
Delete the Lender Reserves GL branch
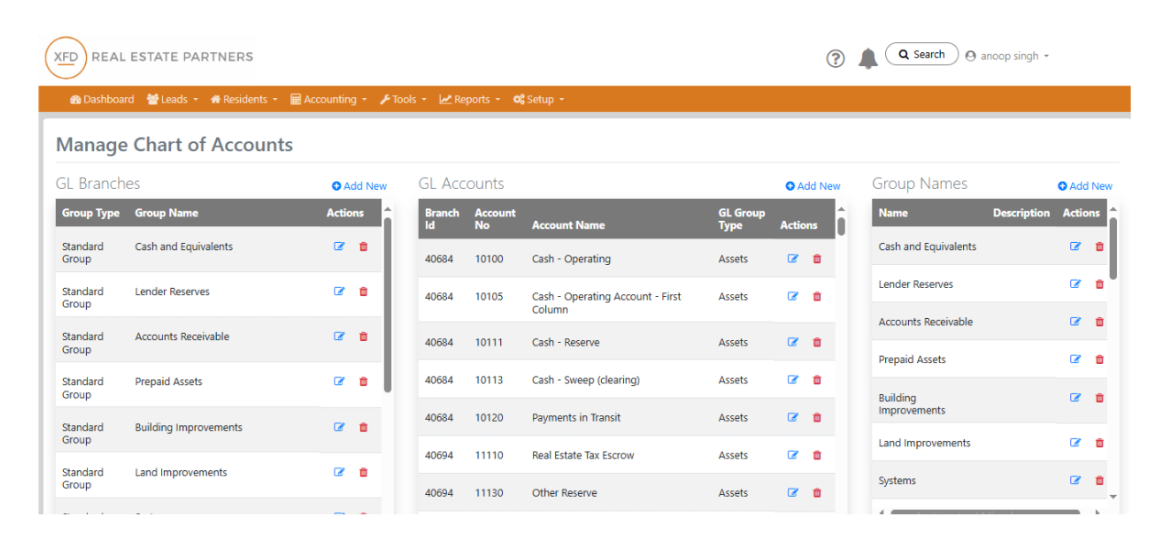[x=363, y=292]
